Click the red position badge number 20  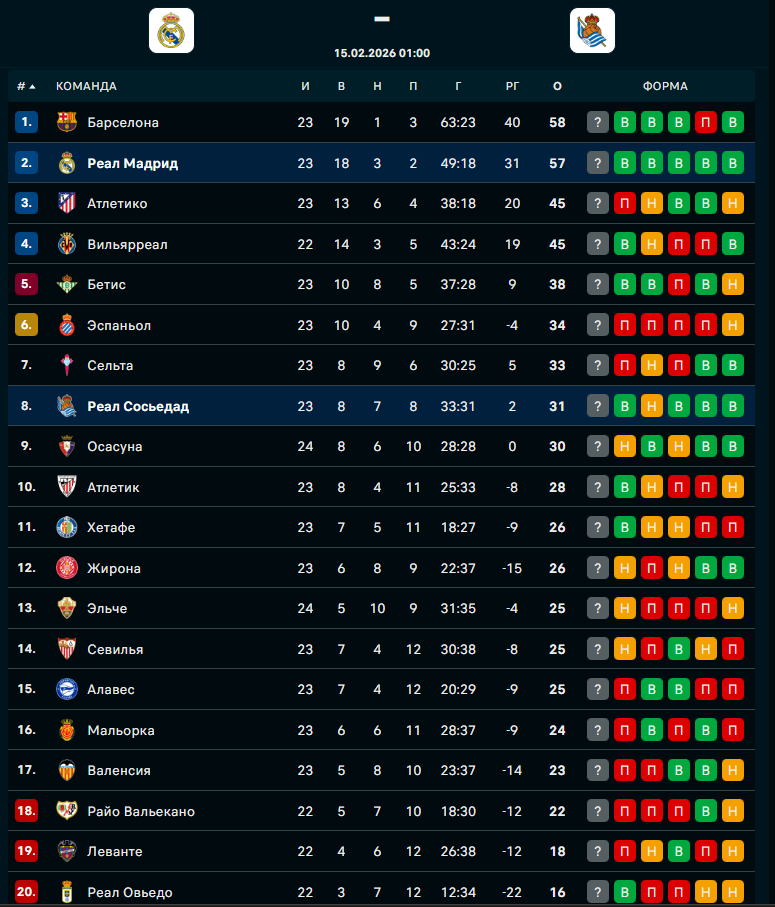tap(27, 892)
